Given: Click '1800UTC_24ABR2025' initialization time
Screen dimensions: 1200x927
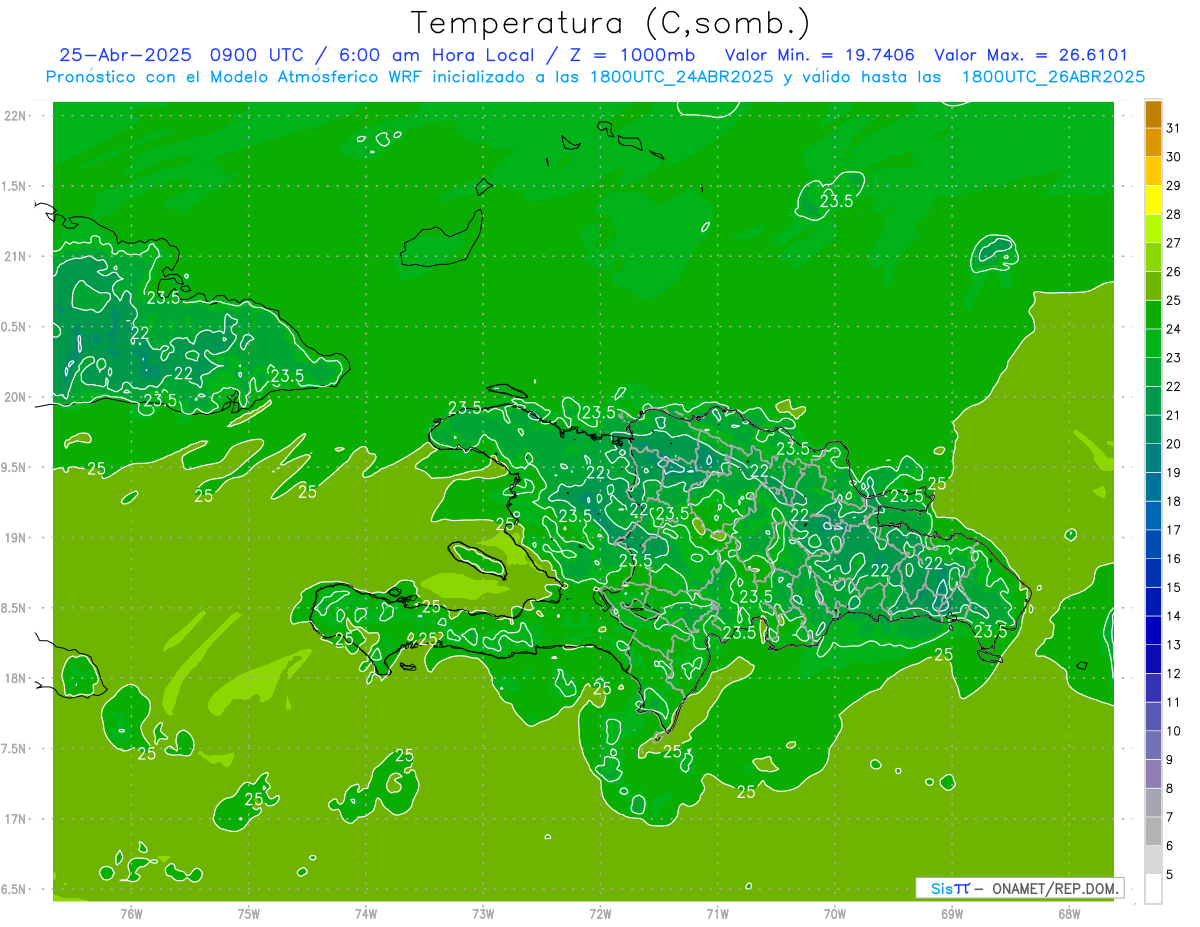Looking at the screenshot, I should click(681, 77).
